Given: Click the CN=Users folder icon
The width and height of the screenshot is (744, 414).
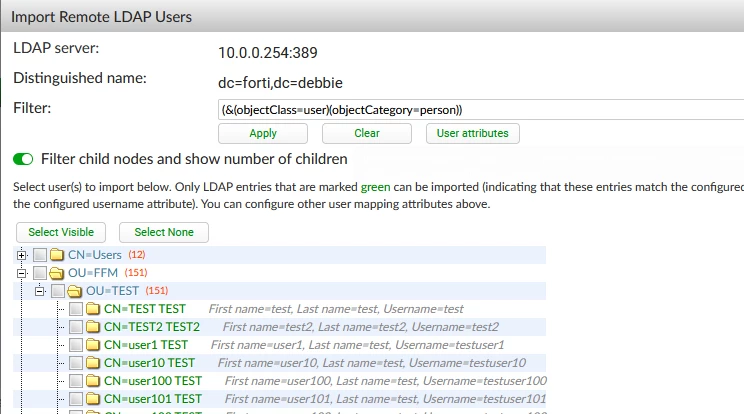Looking at the screenshot, I should pos(57,255).
